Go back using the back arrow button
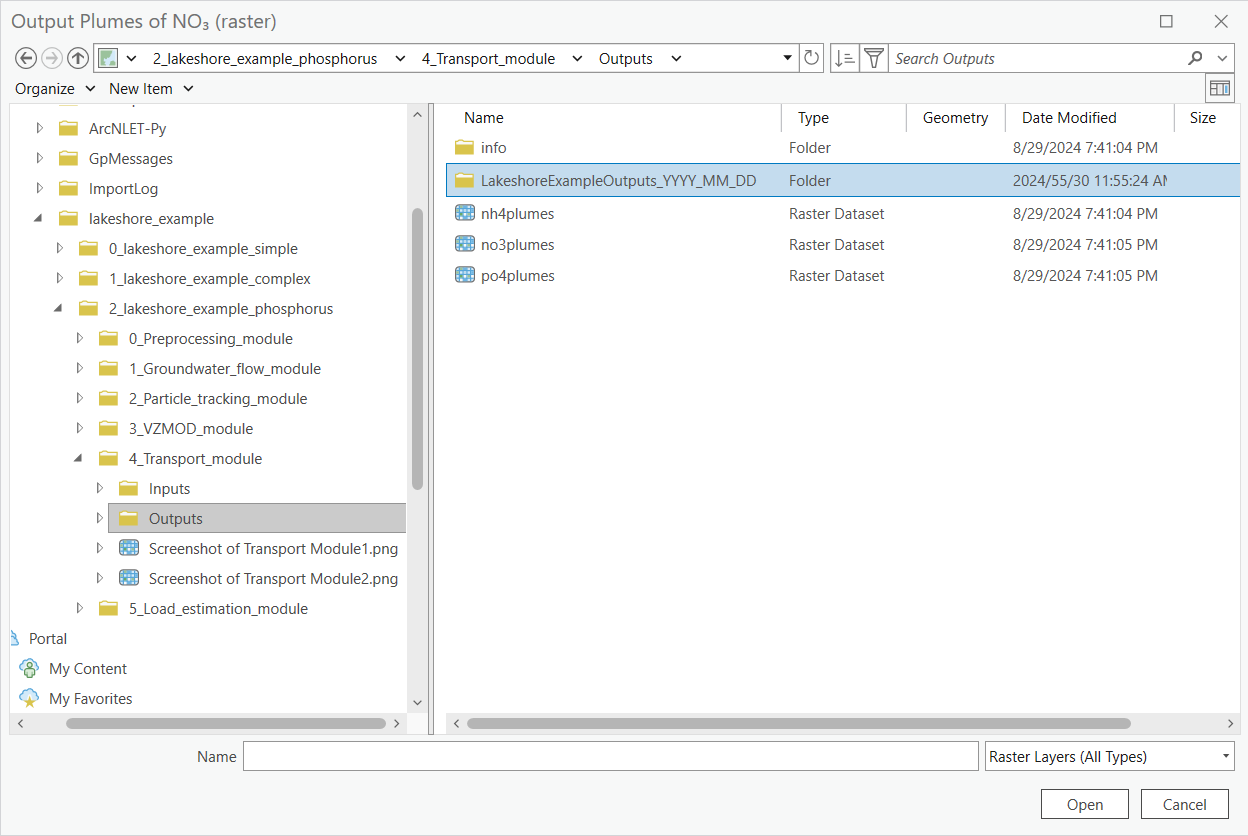The width and height of the screenshot is (1248, 836). (27, 58)
